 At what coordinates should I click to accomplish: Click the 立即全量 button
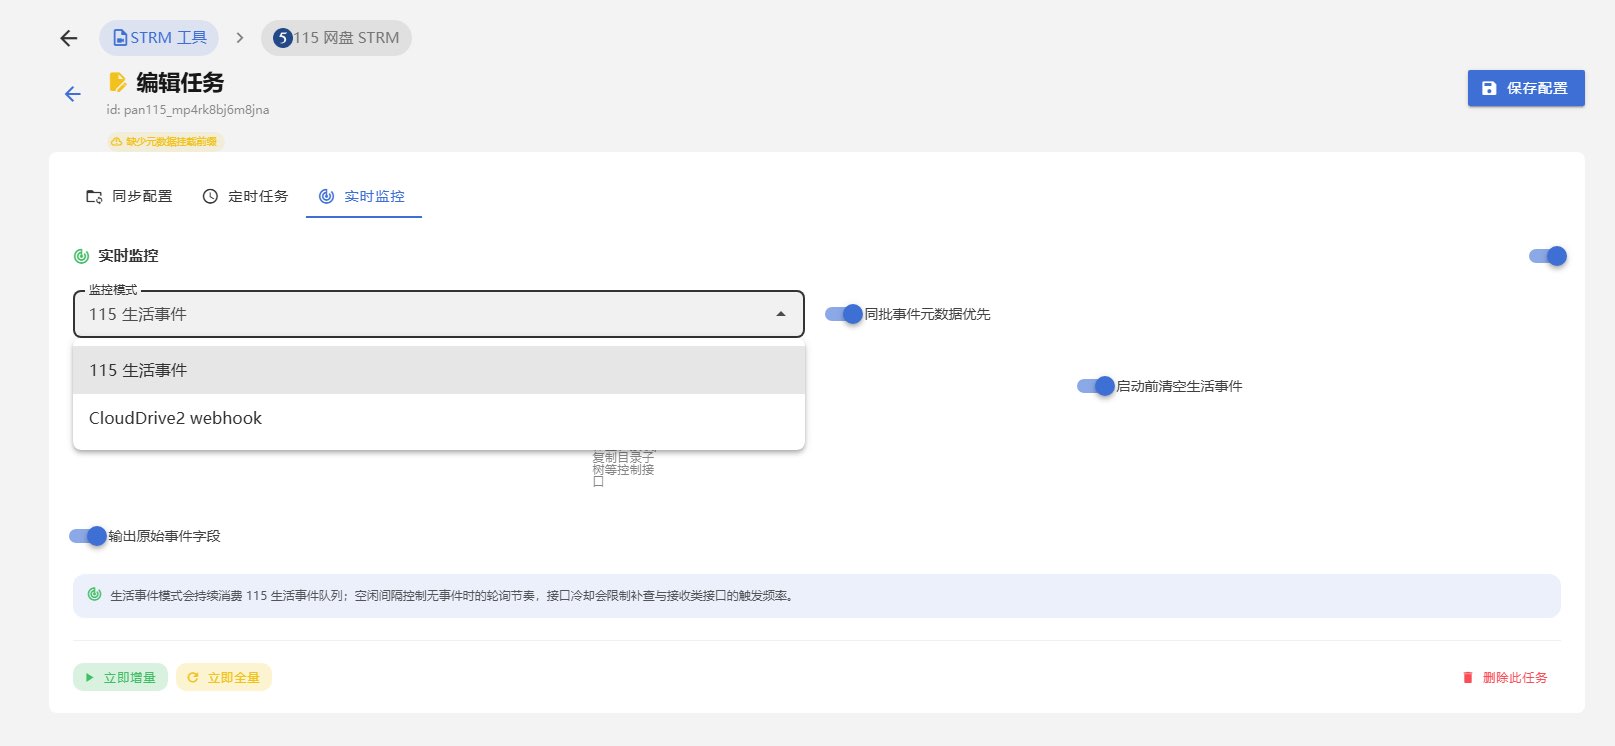point(224,677)
